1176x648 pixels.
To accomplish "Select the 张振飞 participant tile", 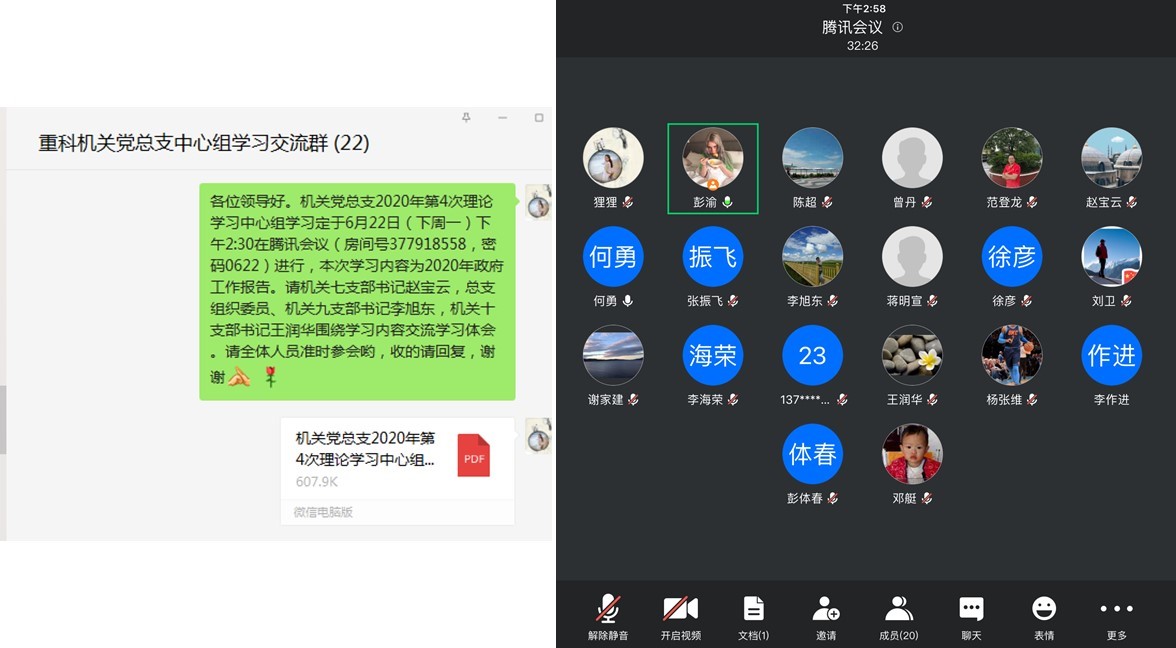I will (712, 256).
